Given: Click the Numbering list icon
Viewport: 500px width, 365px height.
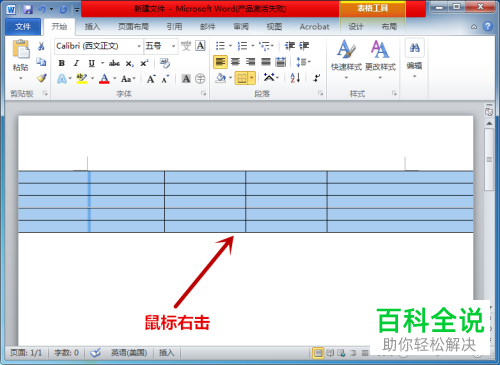Looking at the screenshot, I should tap(242, 46).
